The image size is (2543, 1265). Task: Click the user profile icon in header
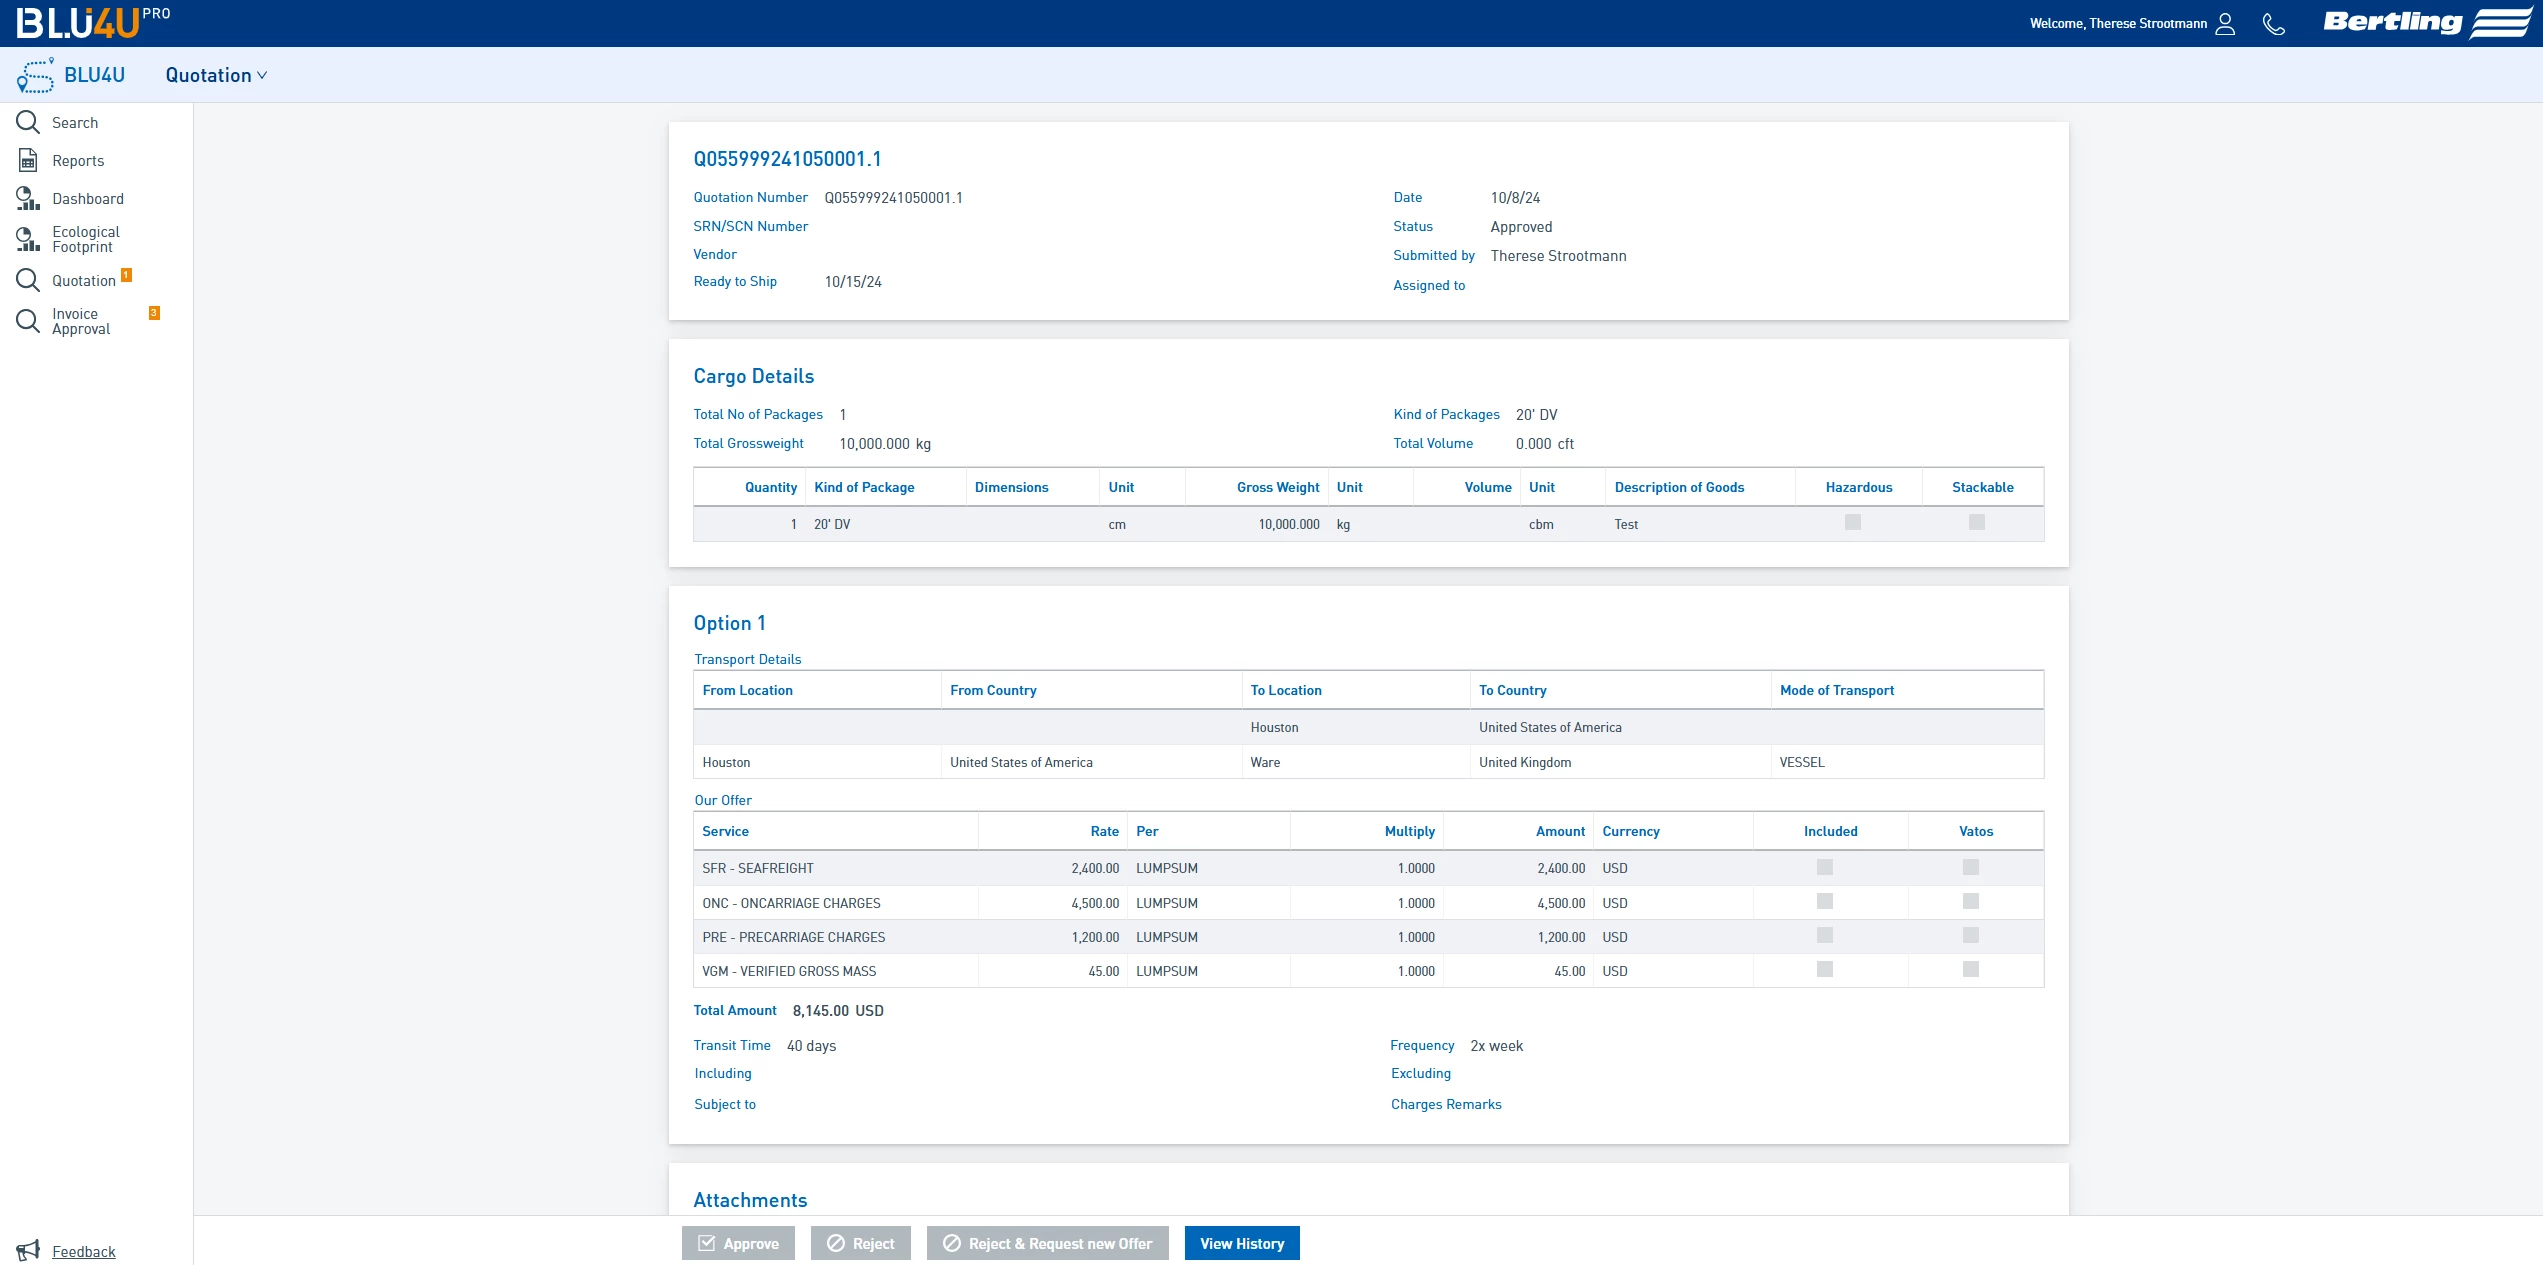pyautogui.click(x=2225, y=24)
